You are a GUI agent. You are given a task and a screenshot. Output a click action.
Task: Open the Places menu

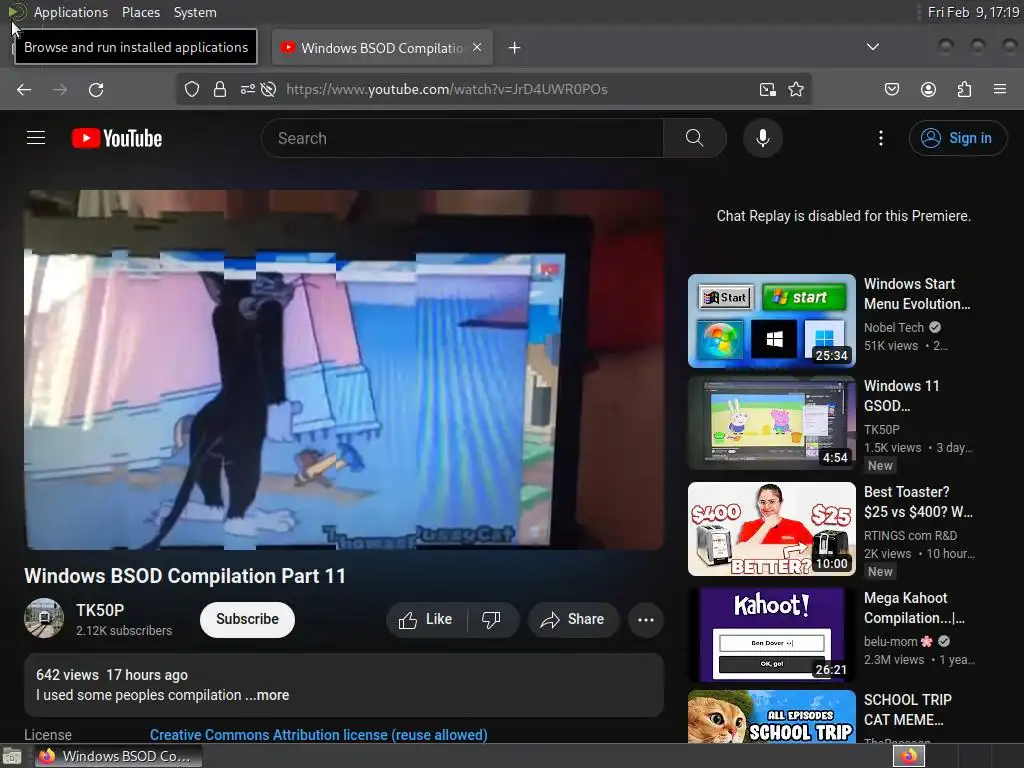(140, 12)
